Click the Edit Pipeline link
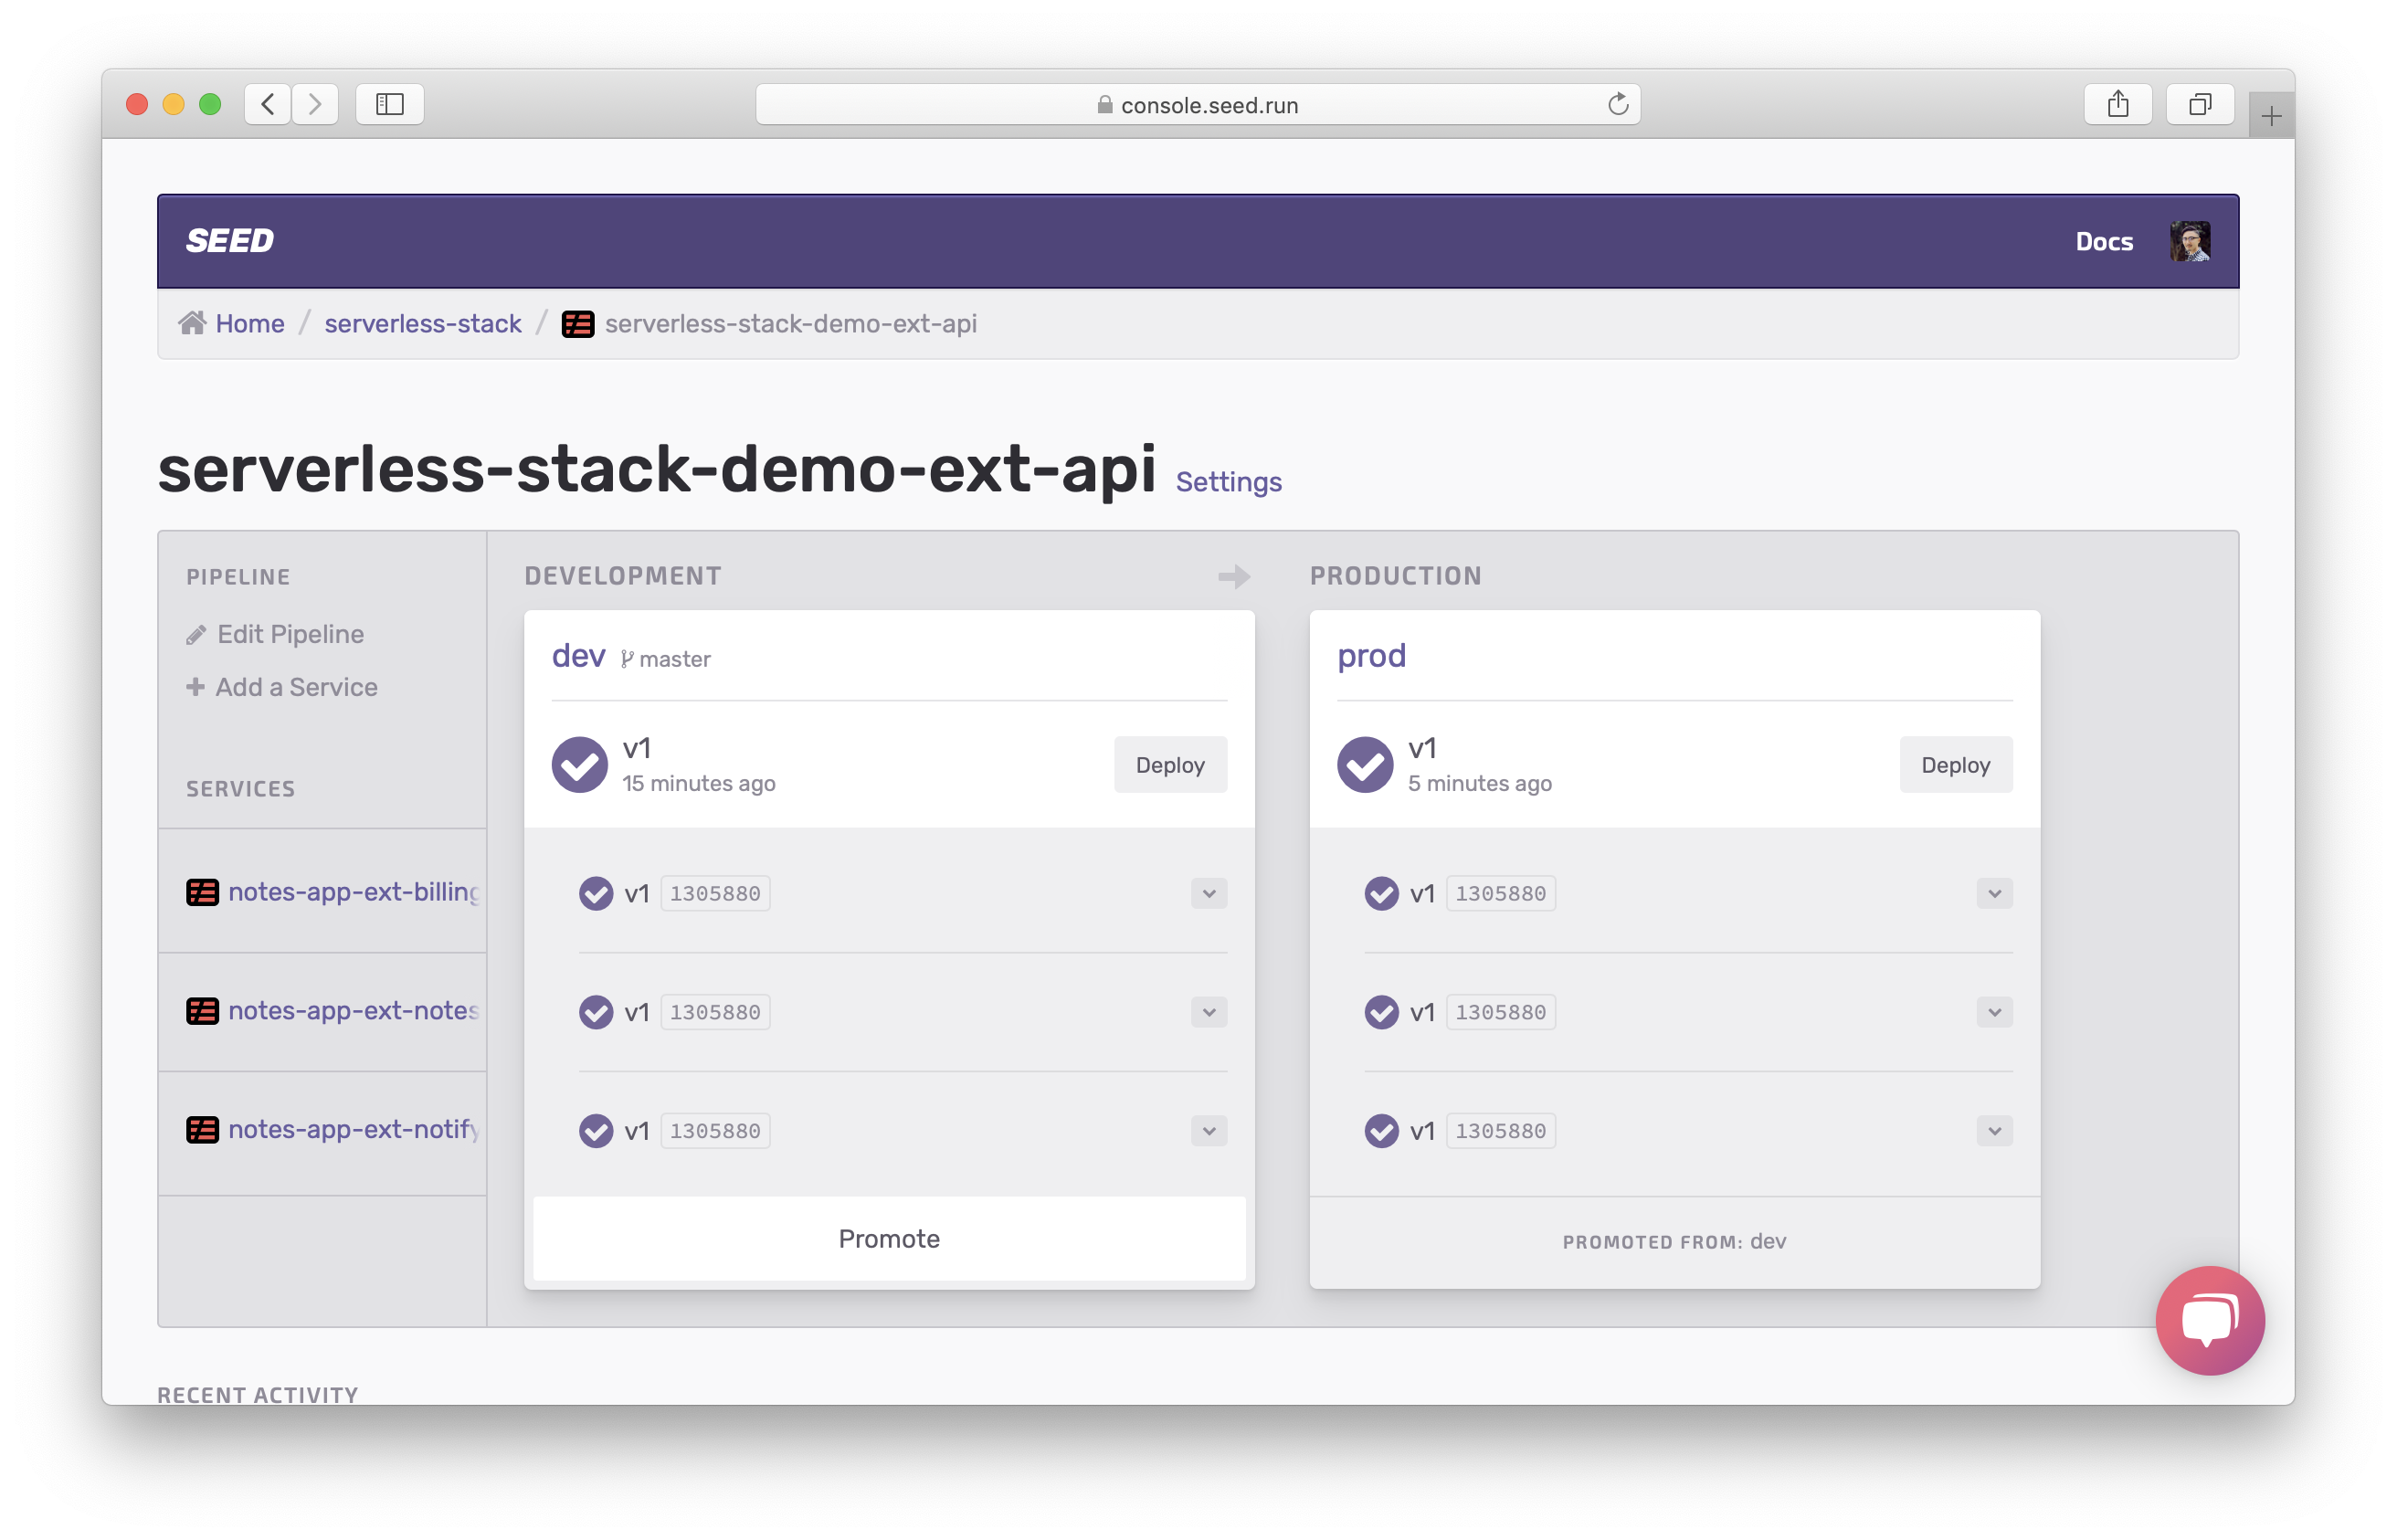This screenshot has width=2397, height=1540. pos(290,634)
